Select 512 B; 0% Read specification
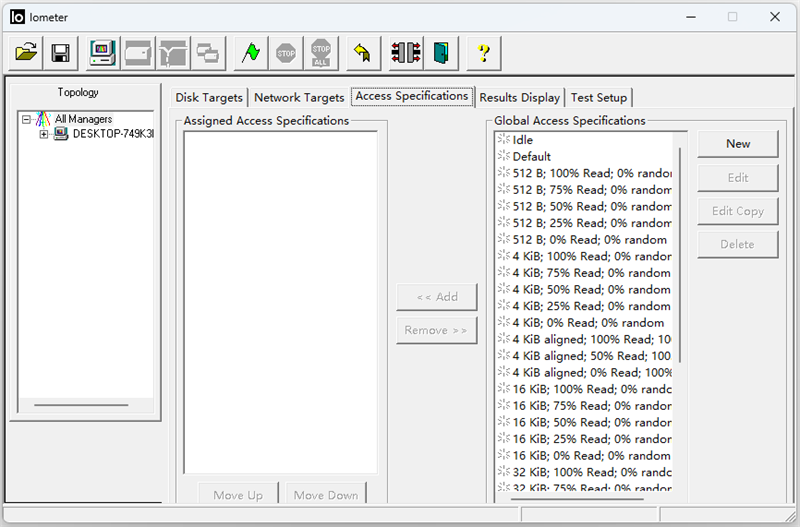The height and width of the screenshot is (527, 800). click(x=584, y=240)
